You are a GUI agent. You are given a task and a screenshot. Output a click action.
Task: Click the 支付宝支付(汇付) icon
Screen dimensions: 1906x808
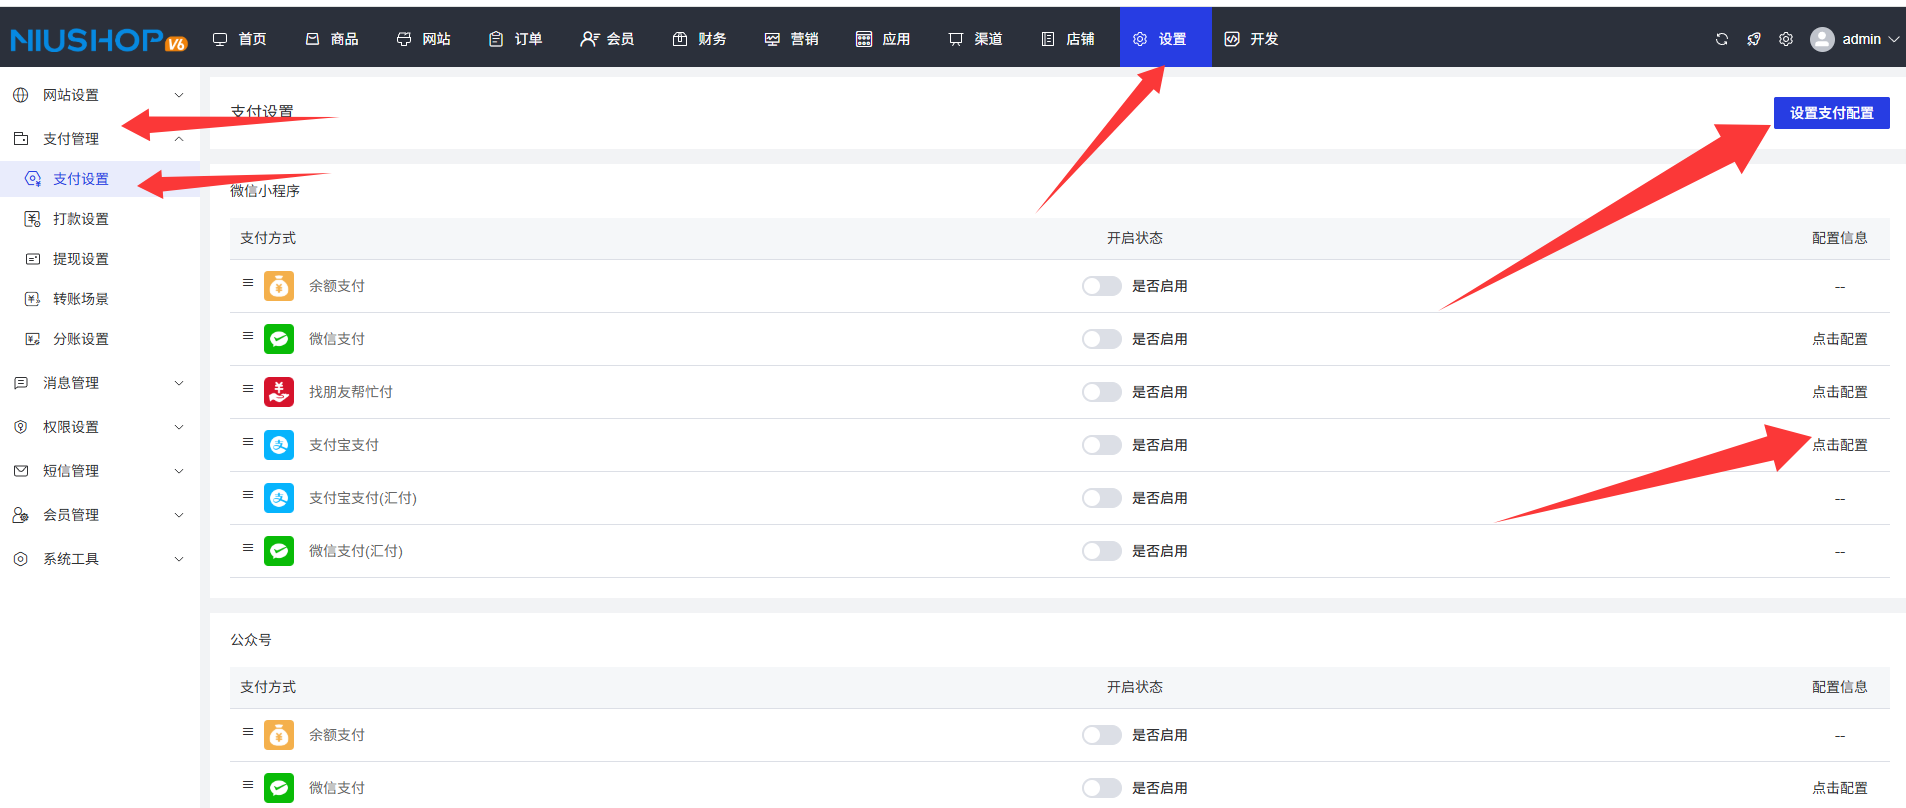pos(279,498)
